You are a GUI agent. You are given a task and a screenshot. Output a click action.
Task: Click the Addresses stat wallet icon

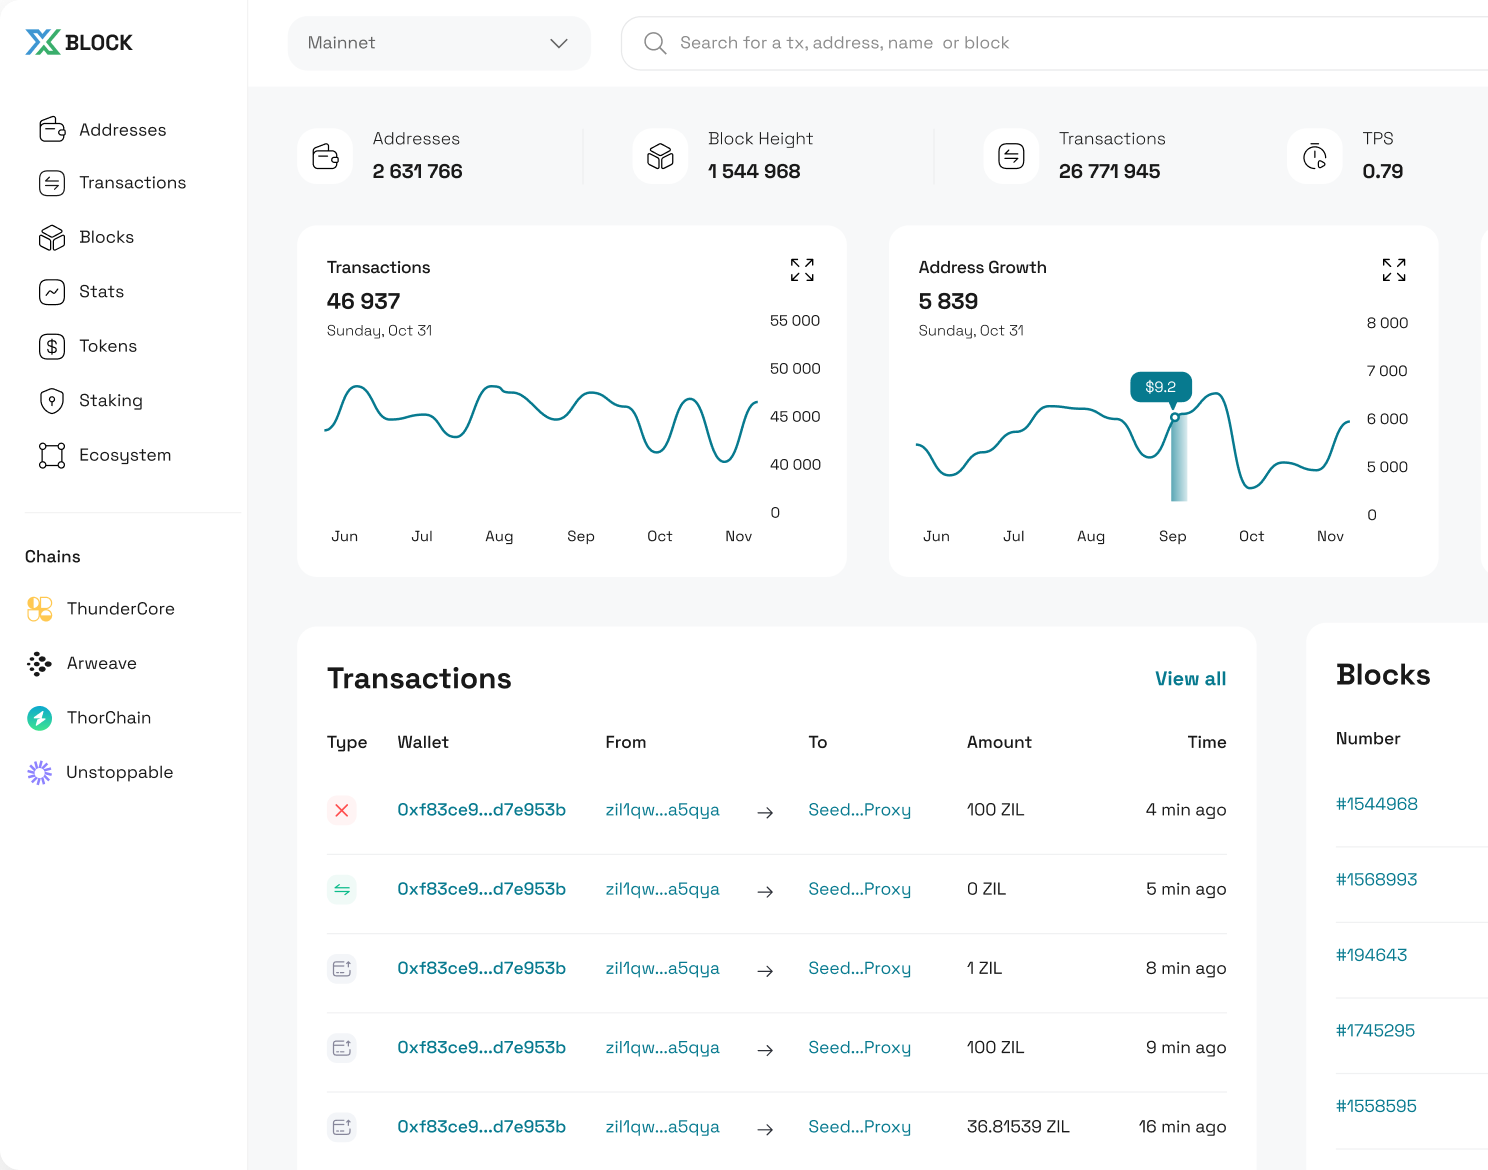[x=325, y=156]
